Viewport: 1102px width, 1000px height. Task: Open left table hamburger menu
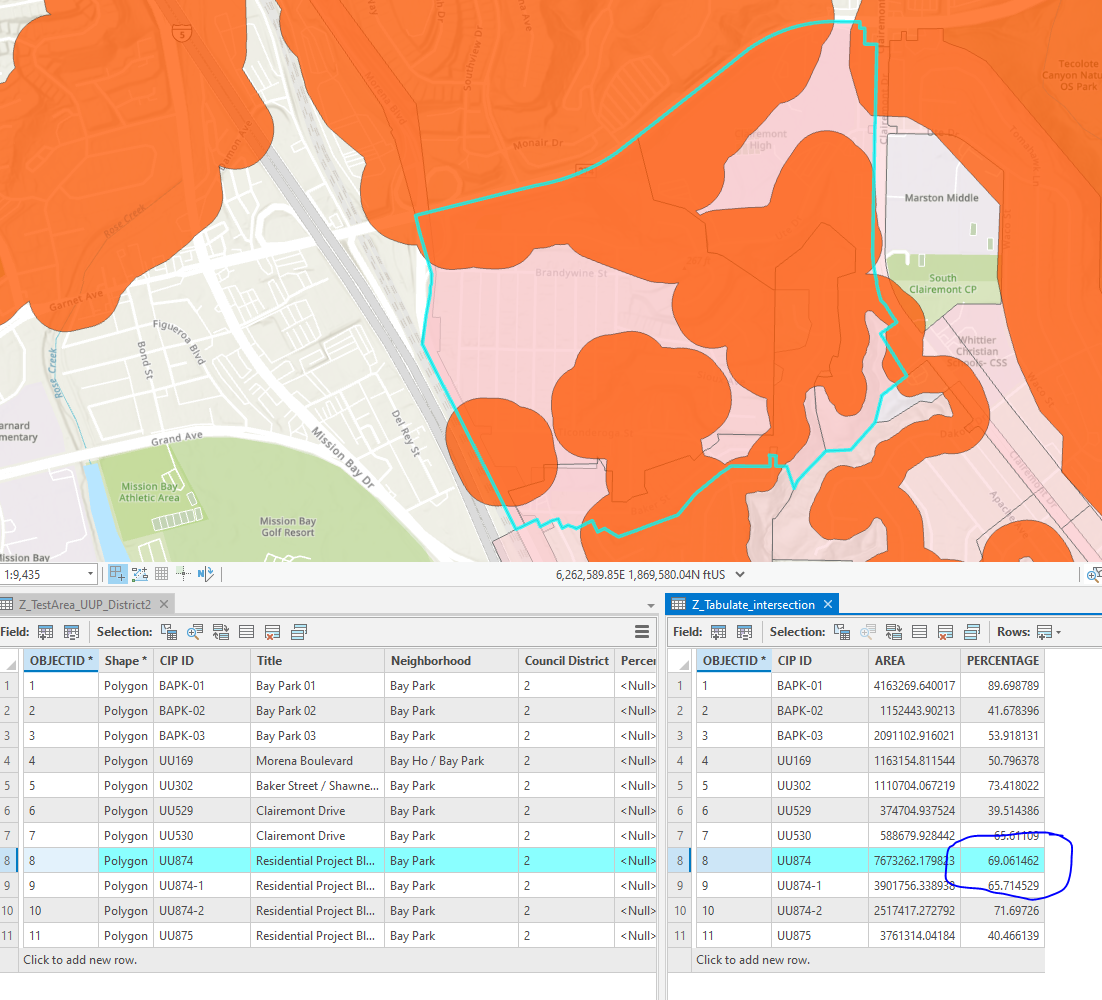(642, 632)
